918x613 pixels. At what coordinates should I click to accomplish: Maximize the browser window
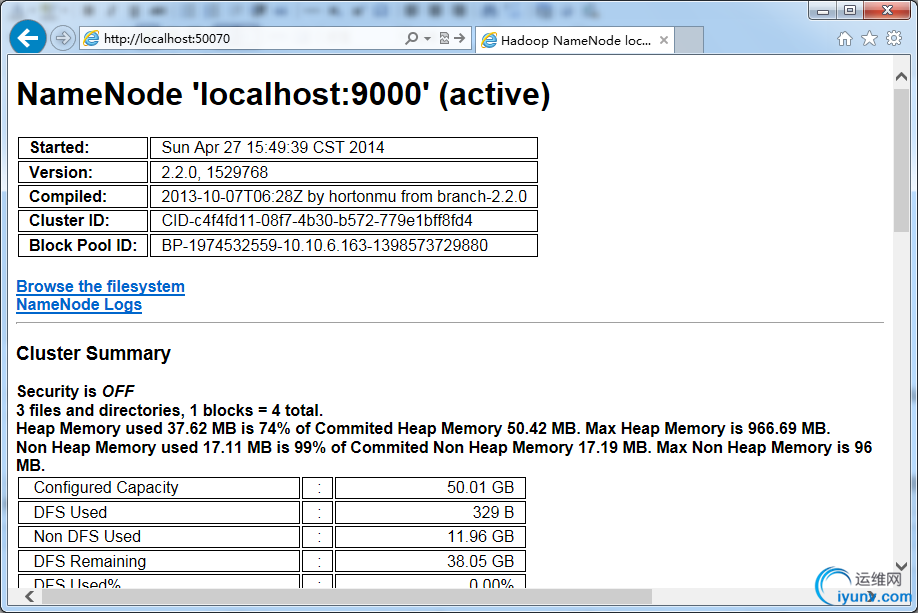(x=850, y=11)
